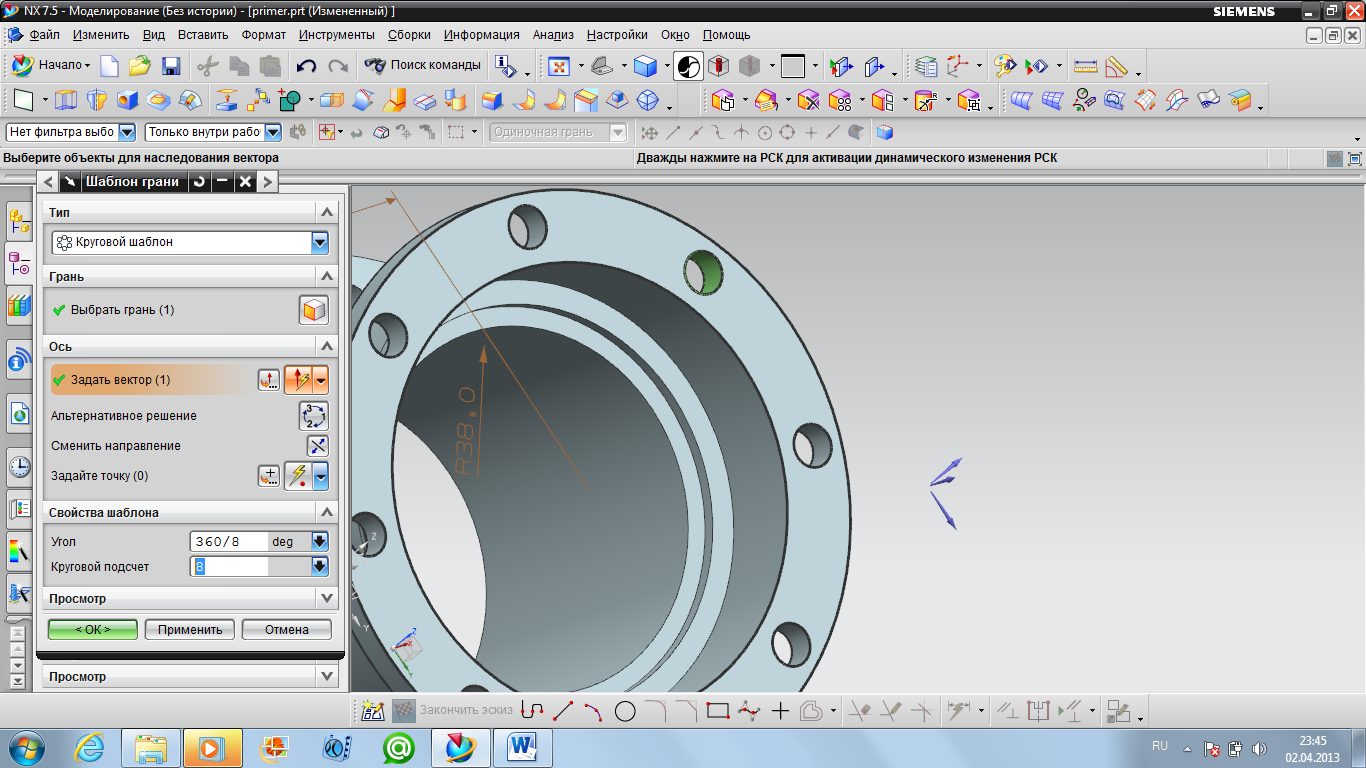Toggle the point on face snap option

tap(855, 132)
